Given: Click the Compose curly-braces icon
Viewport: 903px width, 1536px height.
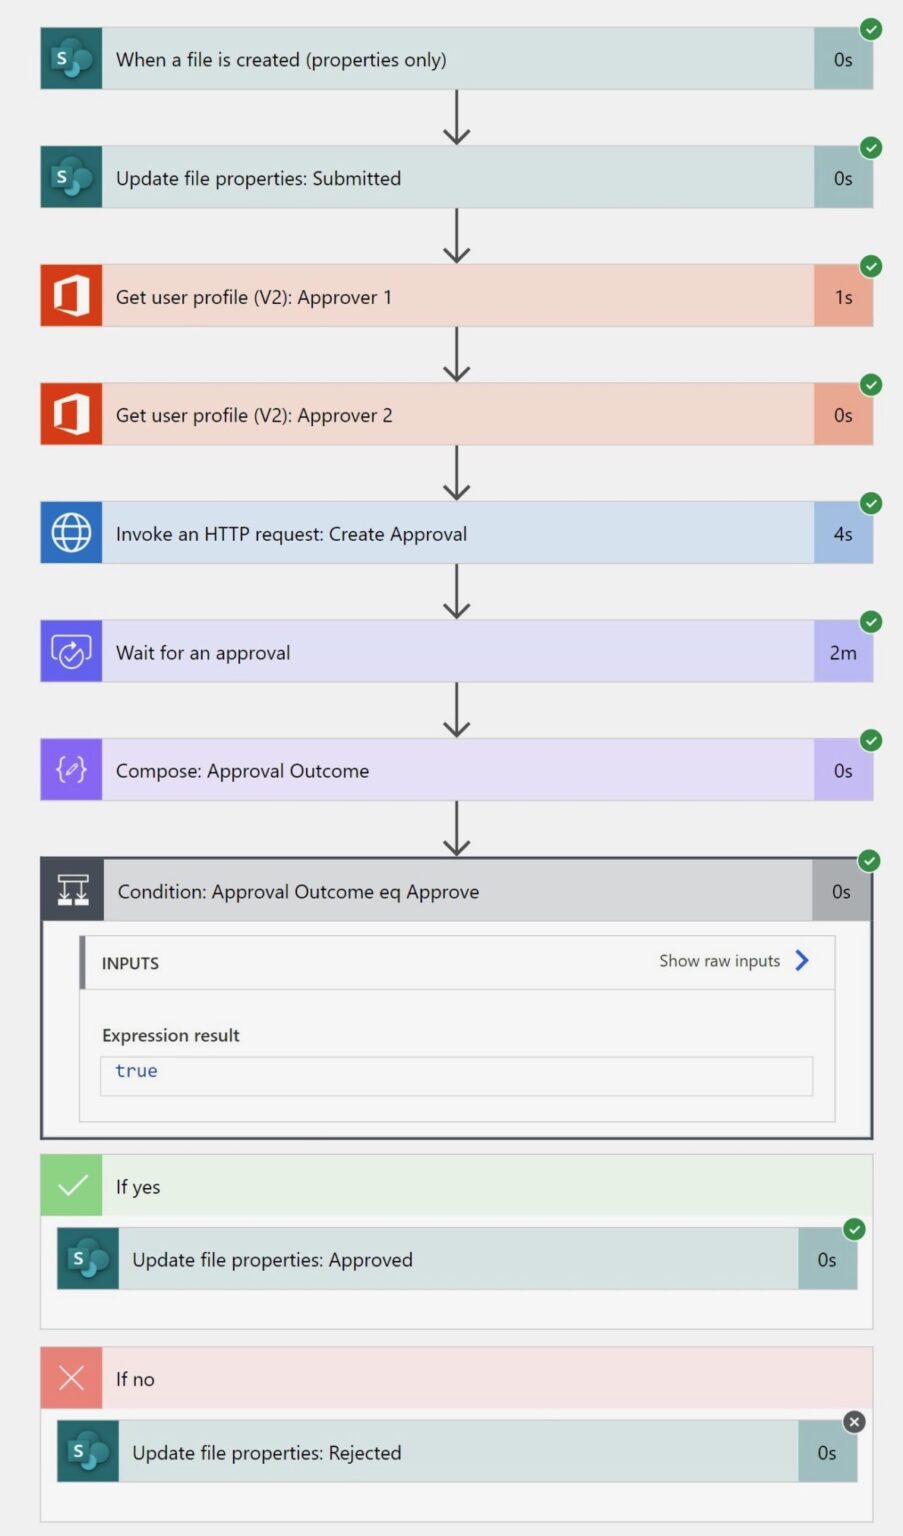Looking at the screenshot, I should 71,770.
